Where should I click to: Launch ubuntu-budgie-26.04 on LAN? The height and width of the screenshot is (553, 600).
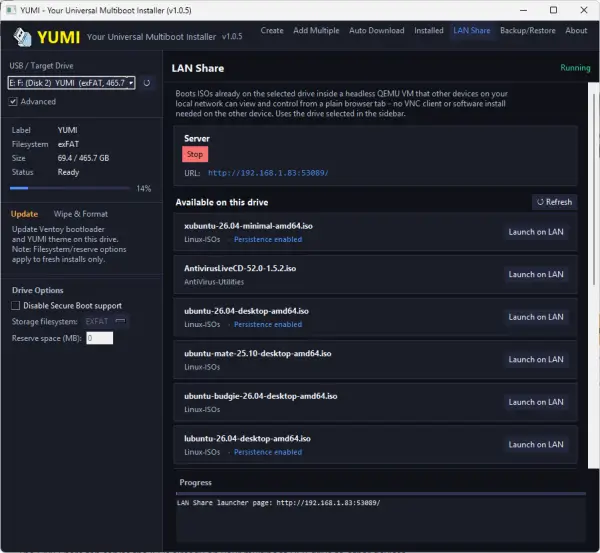(536, 402)
